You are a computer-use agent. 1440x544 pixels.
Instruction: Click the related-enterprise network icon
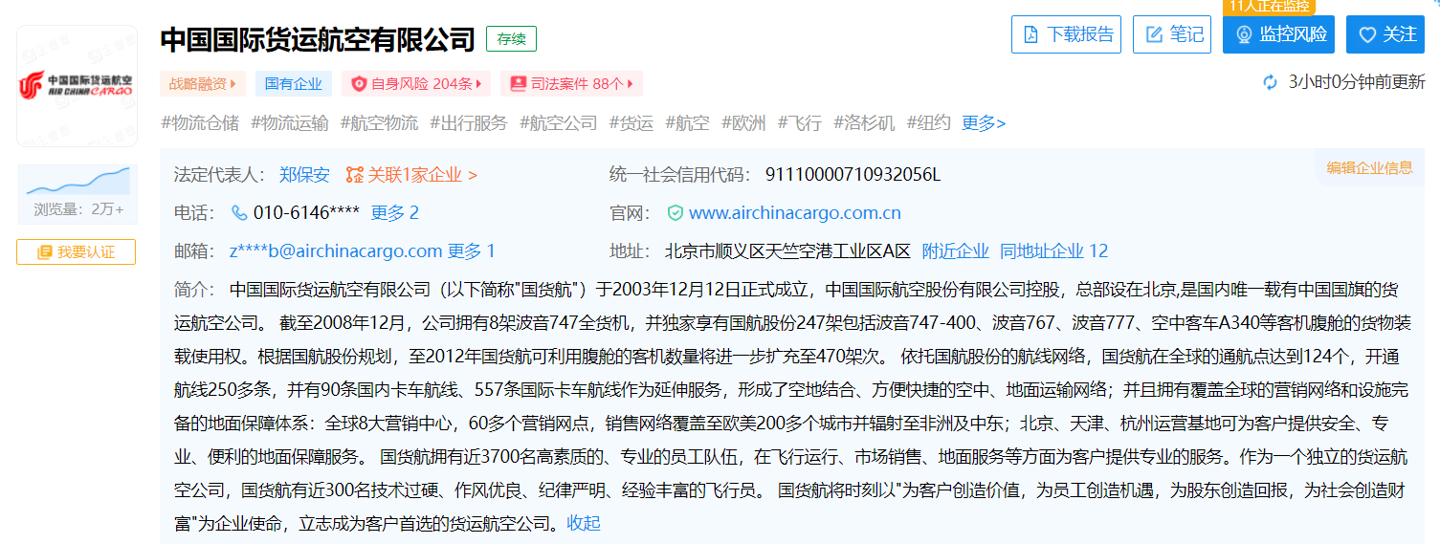354,175
